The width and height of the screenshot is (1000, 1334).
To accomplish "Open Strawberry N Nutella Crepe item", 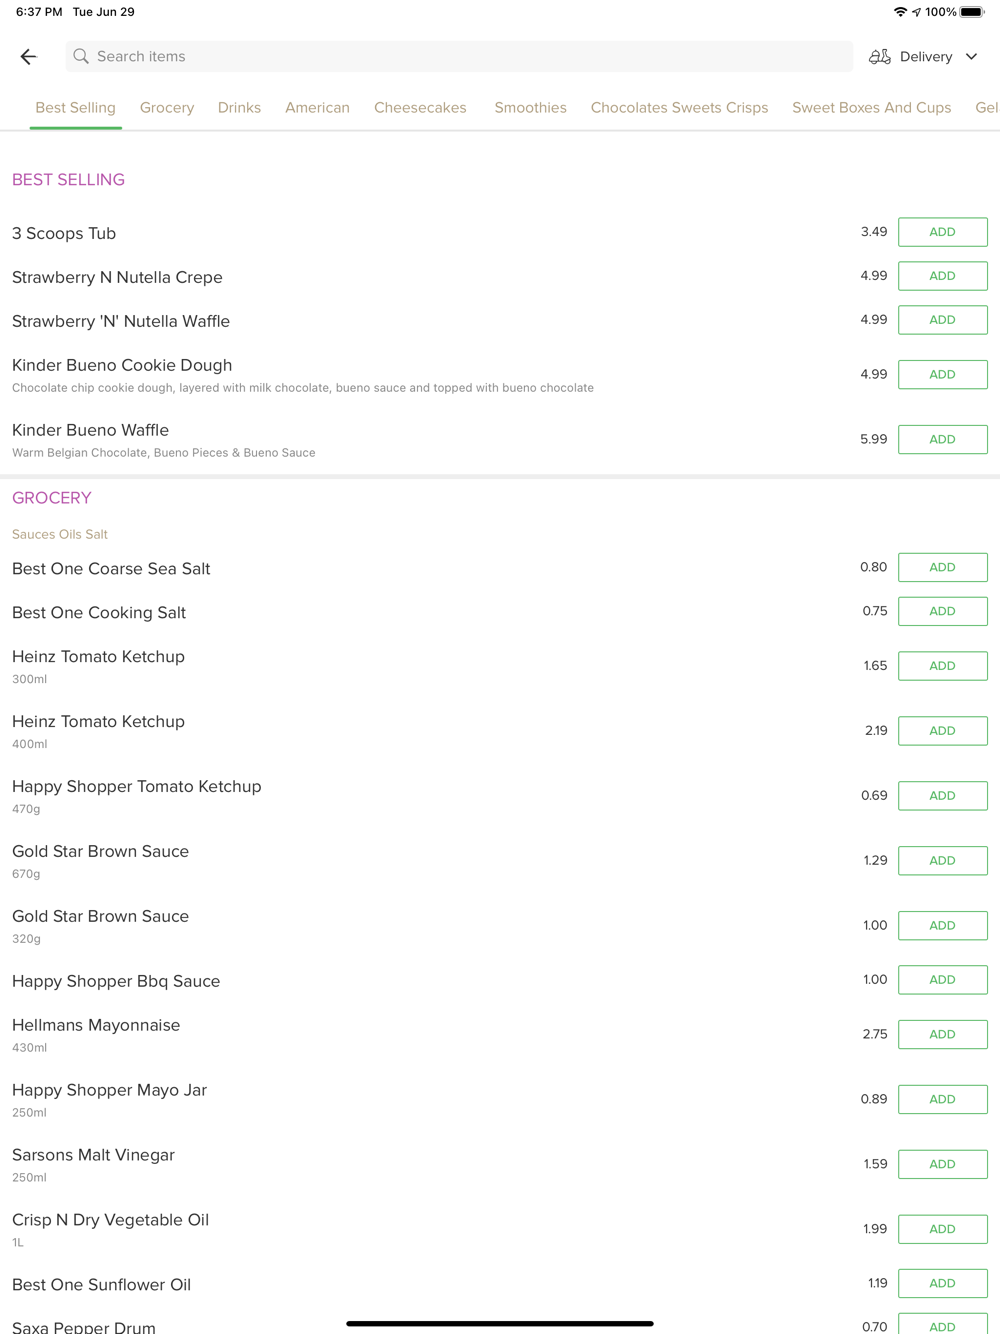I will 117,277.
